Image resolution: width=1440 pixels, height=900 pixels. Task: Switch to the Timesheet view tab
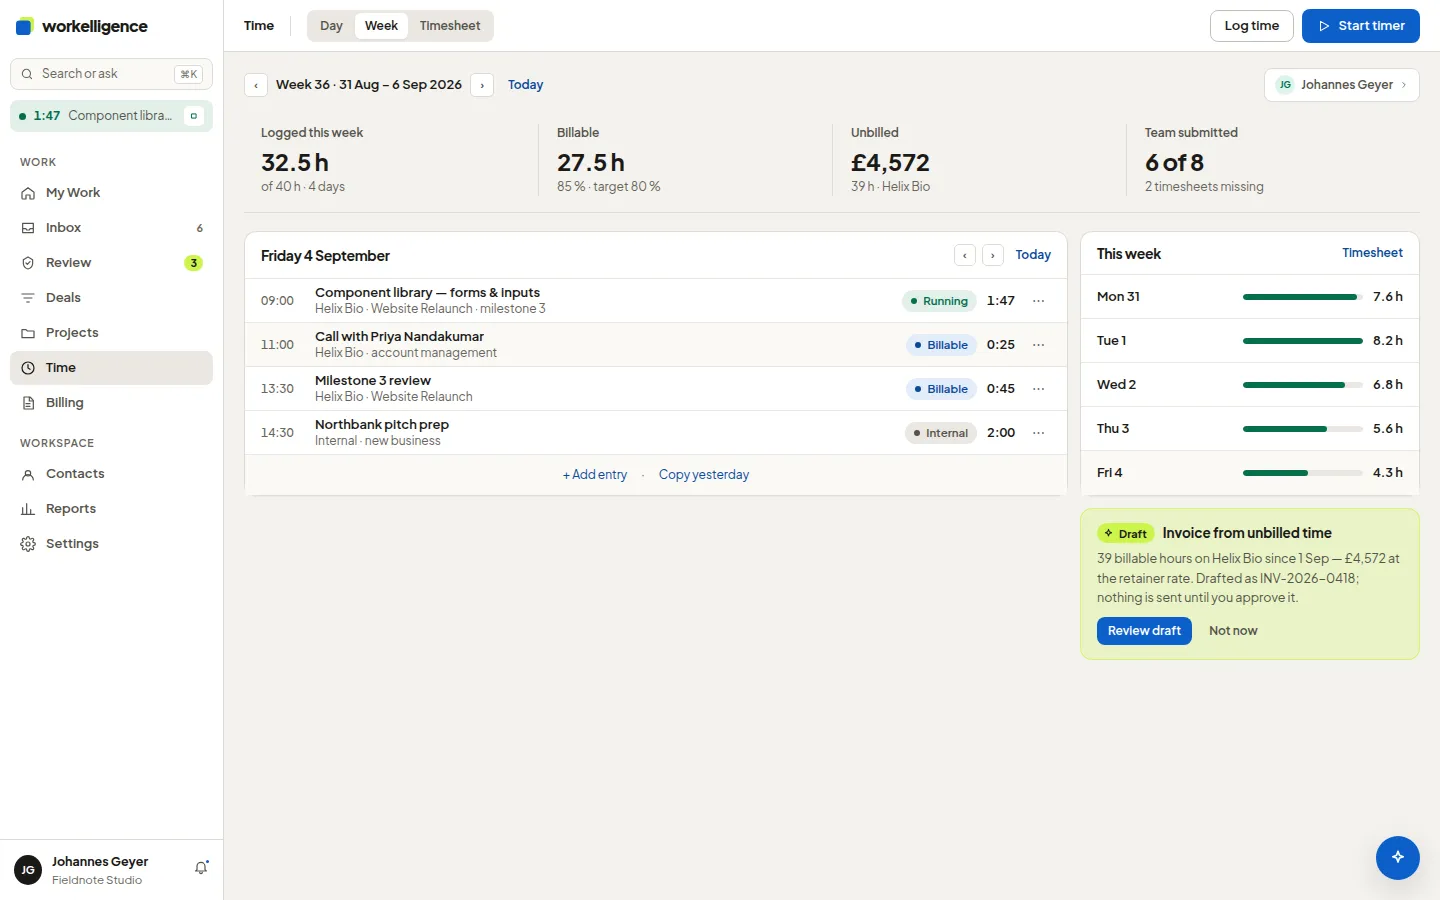pos(450,26)
